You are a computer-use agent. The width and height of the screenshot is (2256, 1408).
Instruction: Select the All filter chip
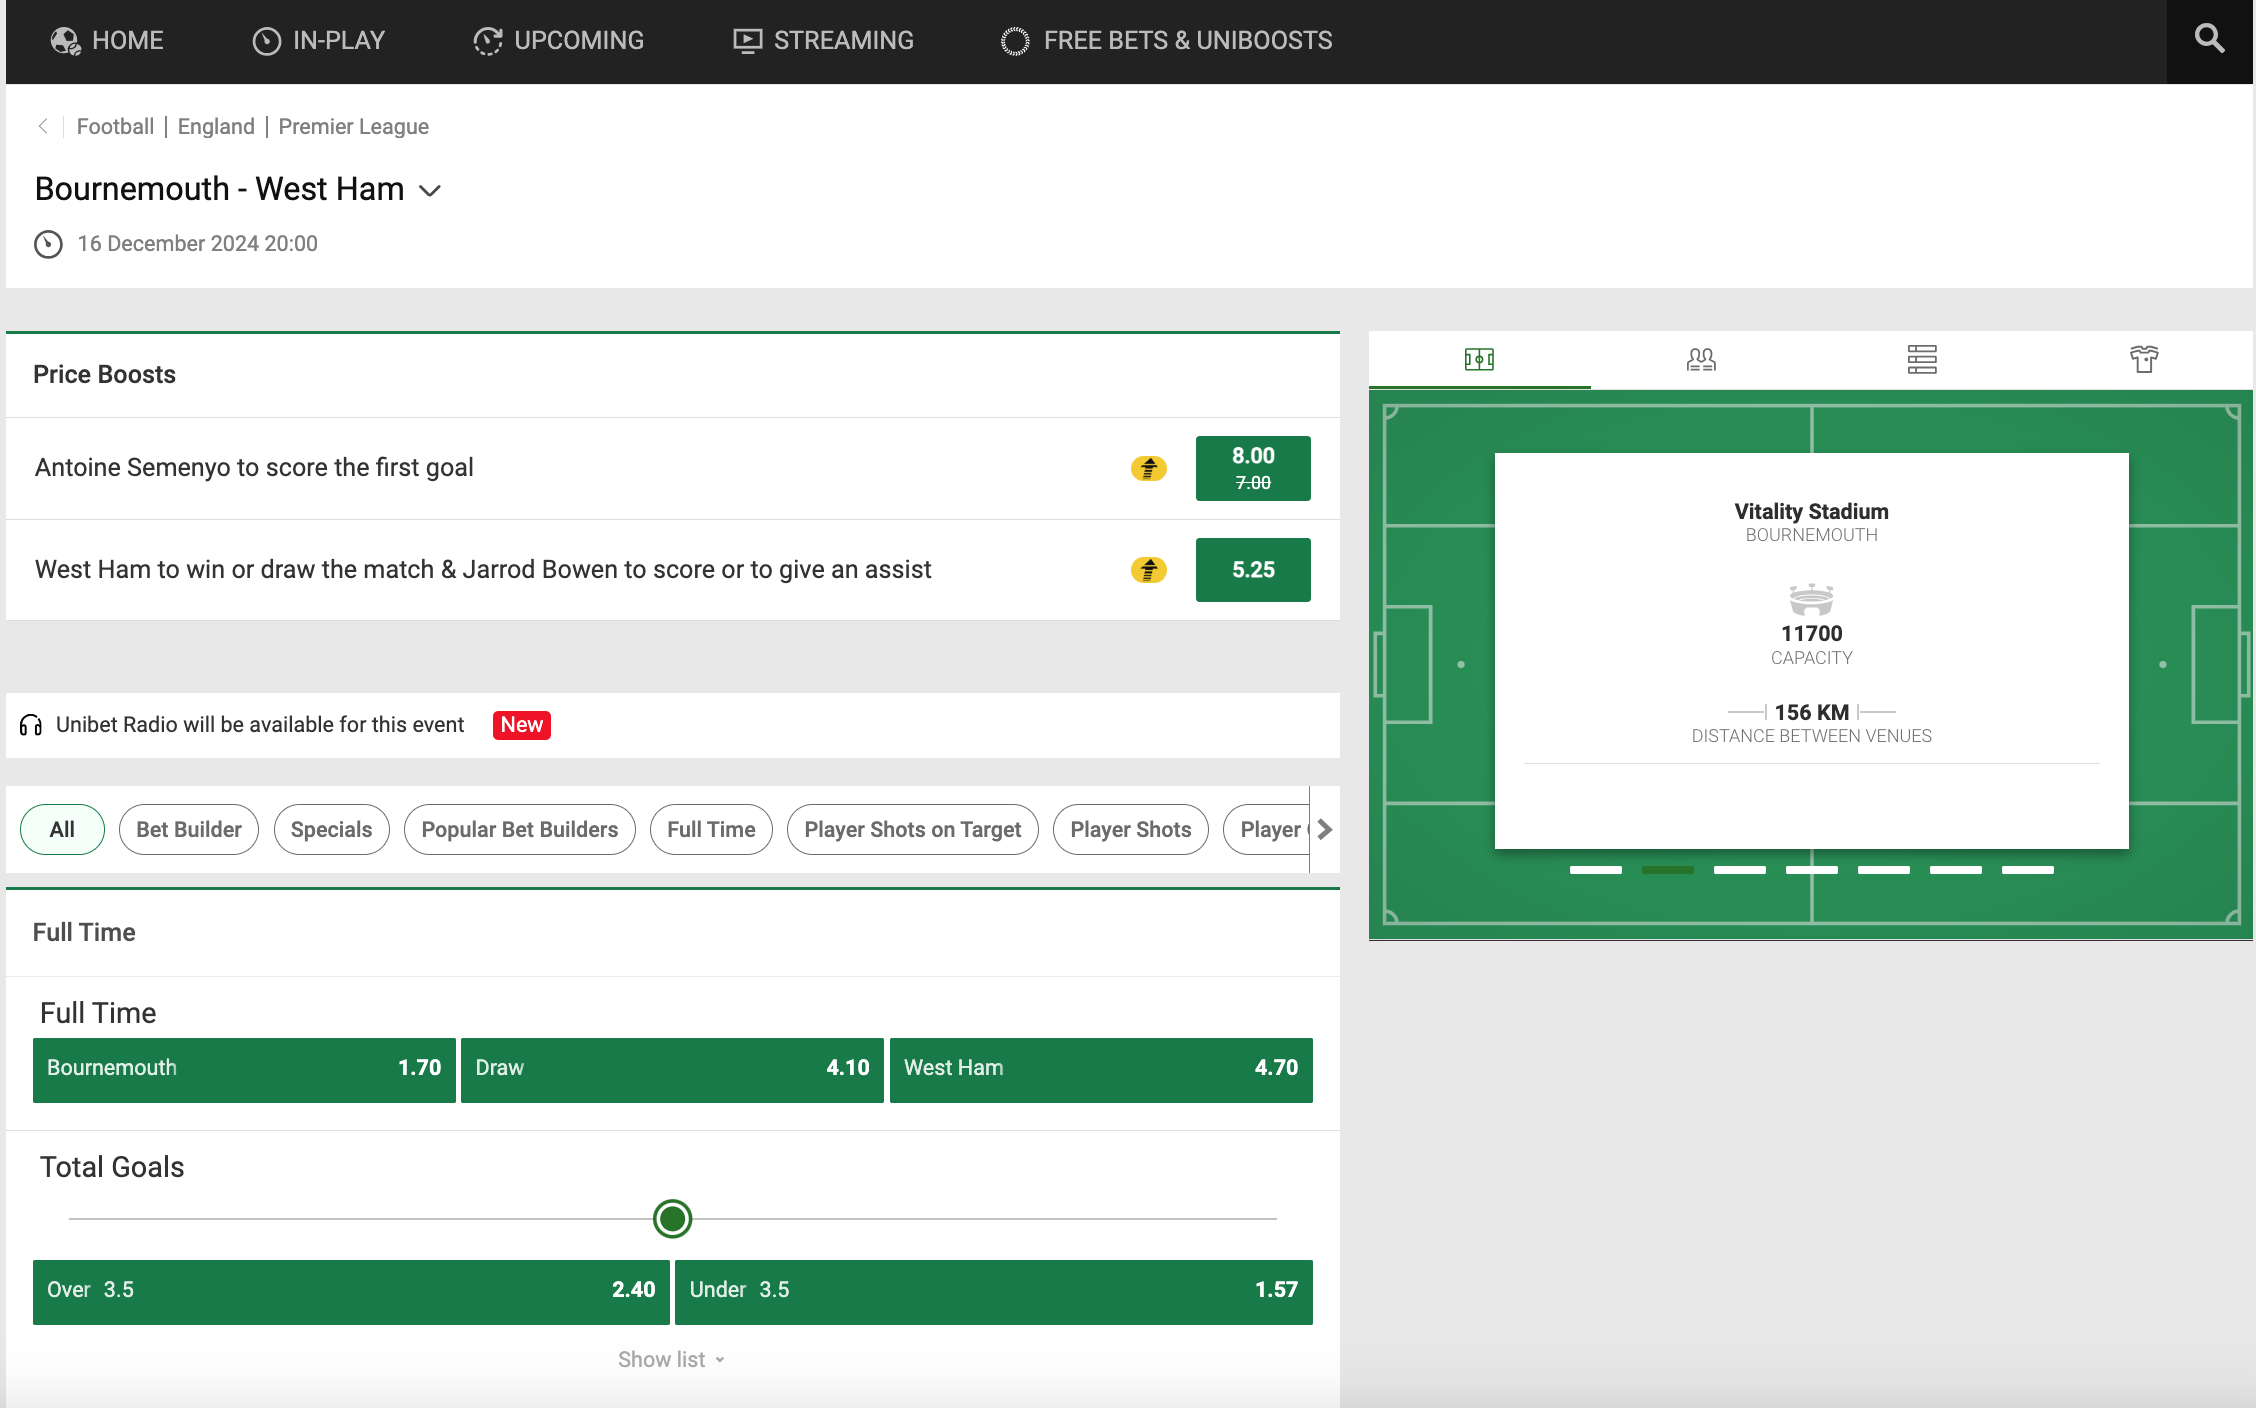click(x=62, y=829)
